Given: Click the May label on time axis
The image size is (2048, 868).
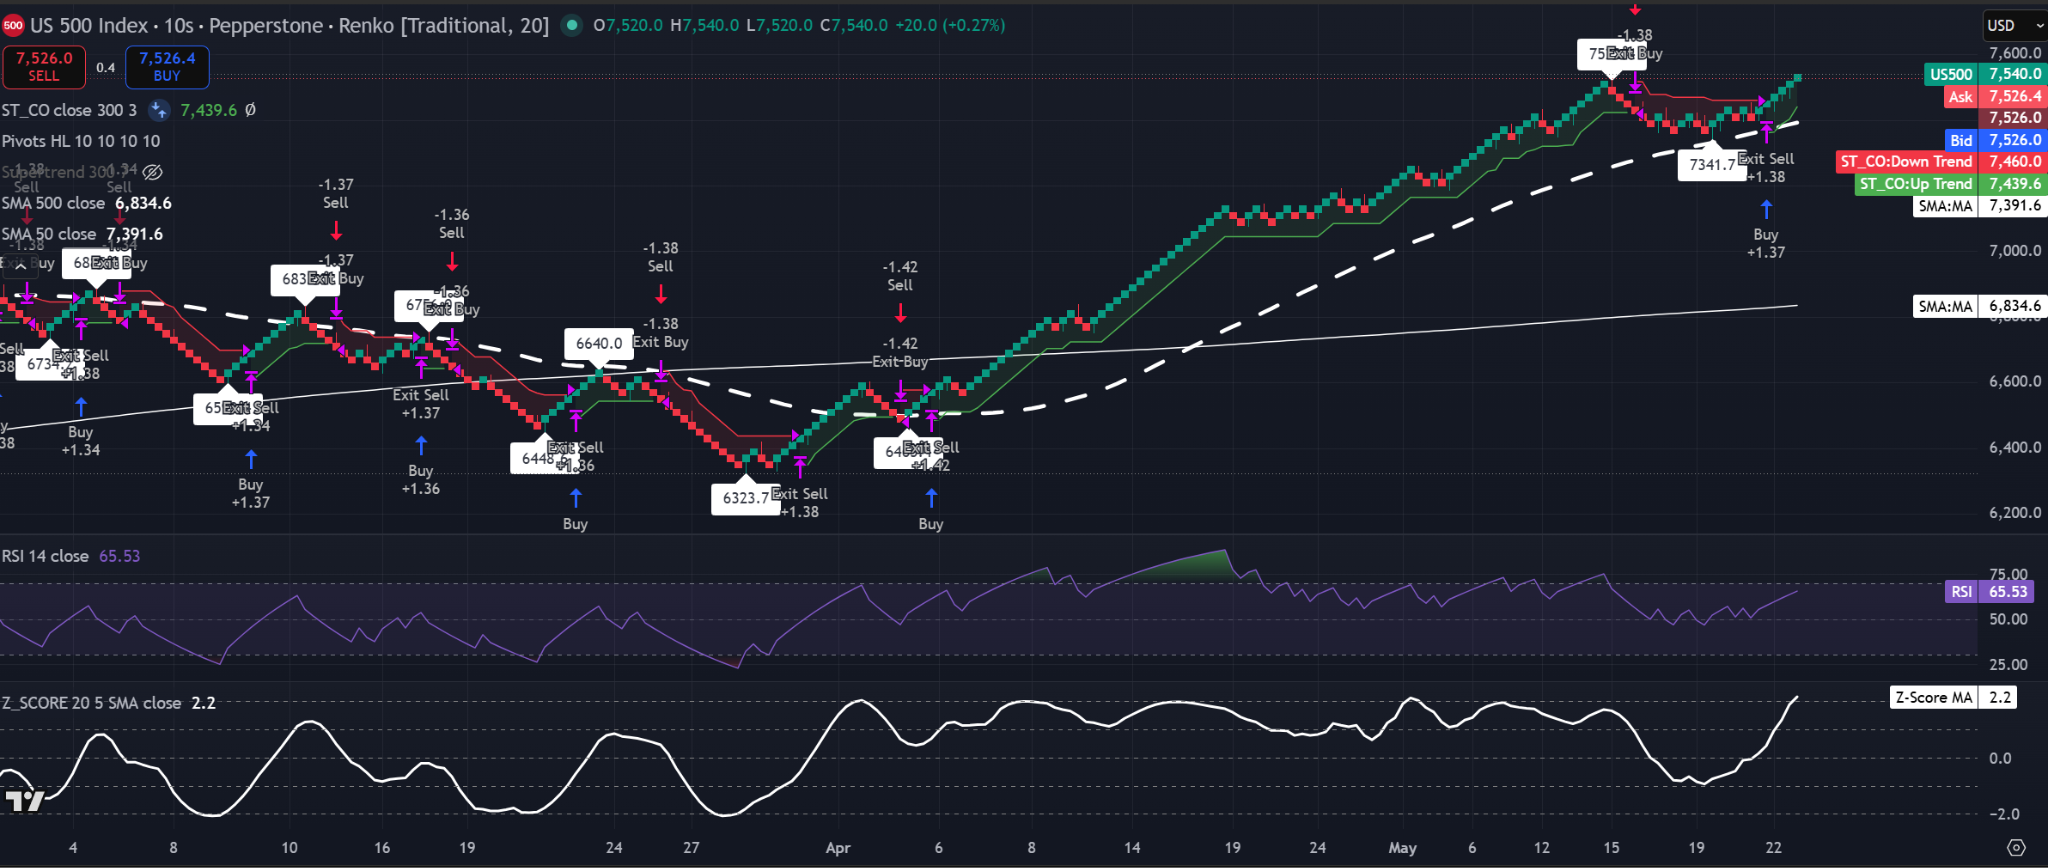Looking at the screenshot, I should tap(1403, 848).
